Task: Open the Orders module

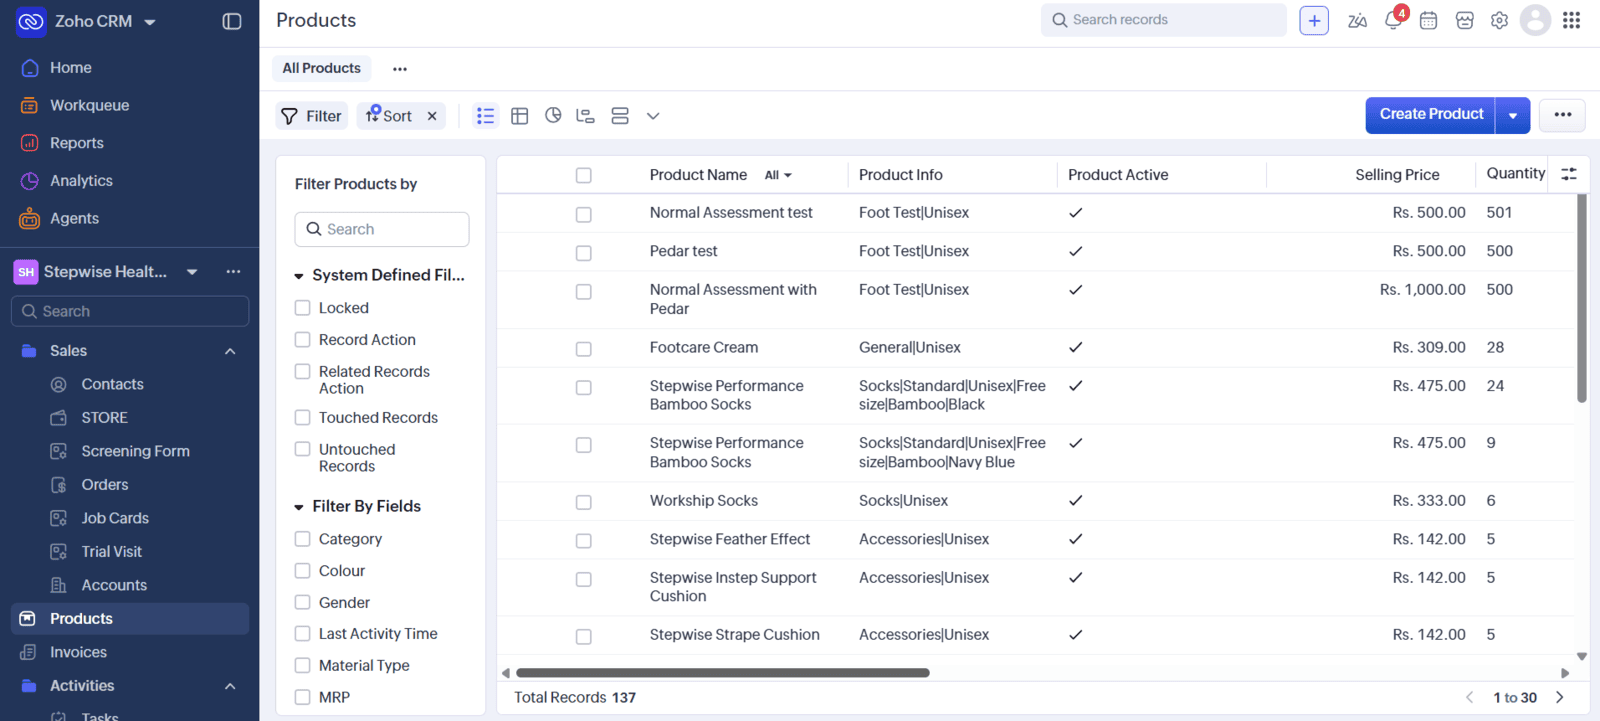Action: (104, 485)
